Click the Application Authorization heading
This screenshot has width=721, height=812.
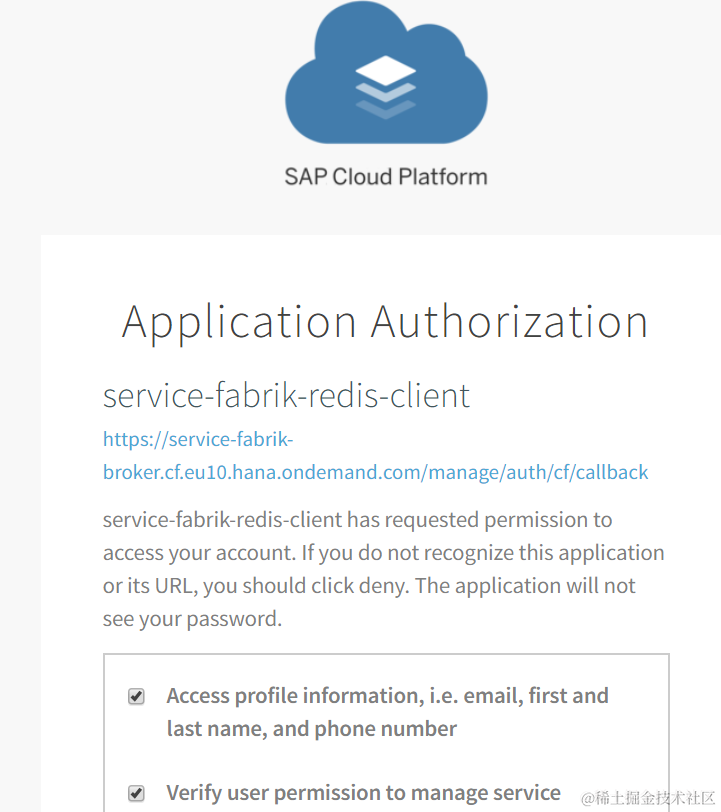385,322
